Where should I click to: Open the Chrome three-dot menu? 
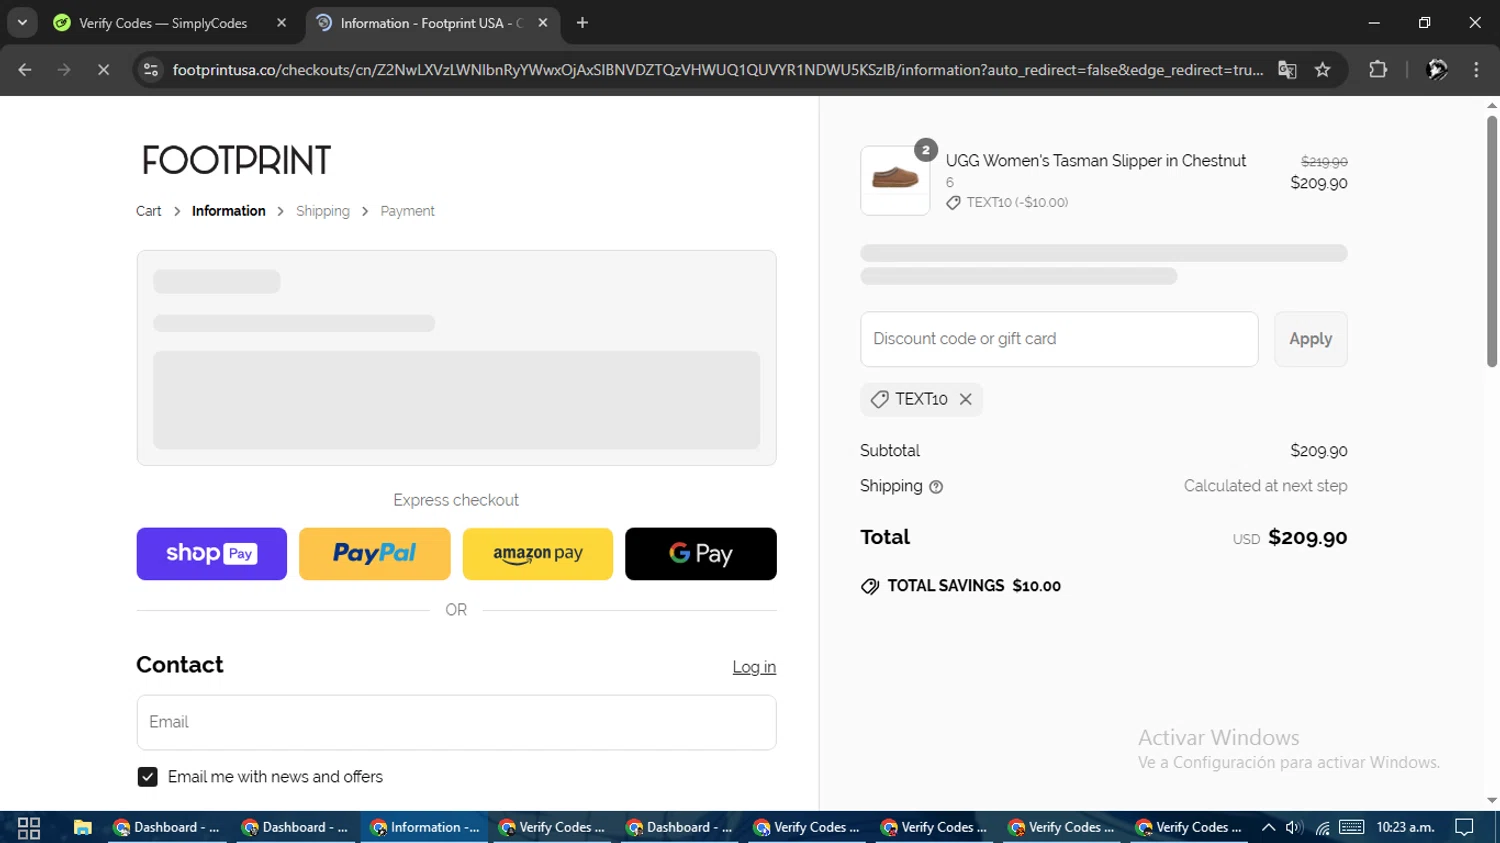1476,70
